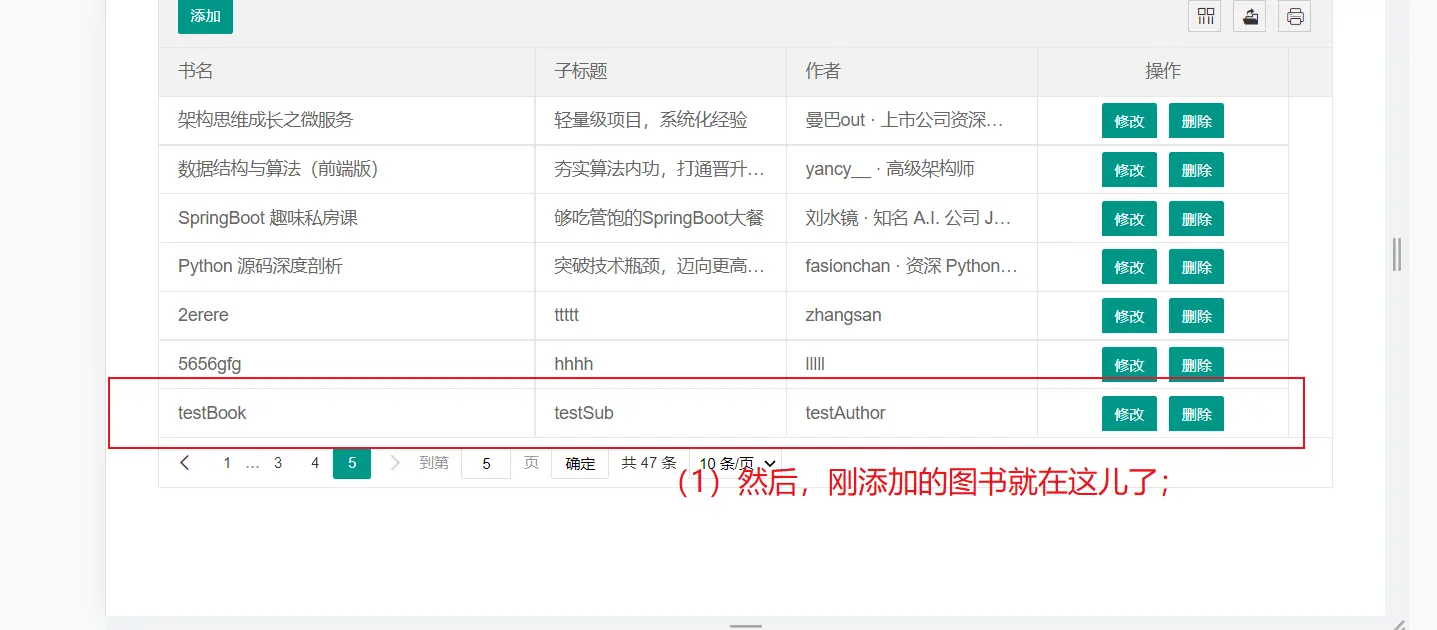Select the testBook book name cell

pos(346,413)
